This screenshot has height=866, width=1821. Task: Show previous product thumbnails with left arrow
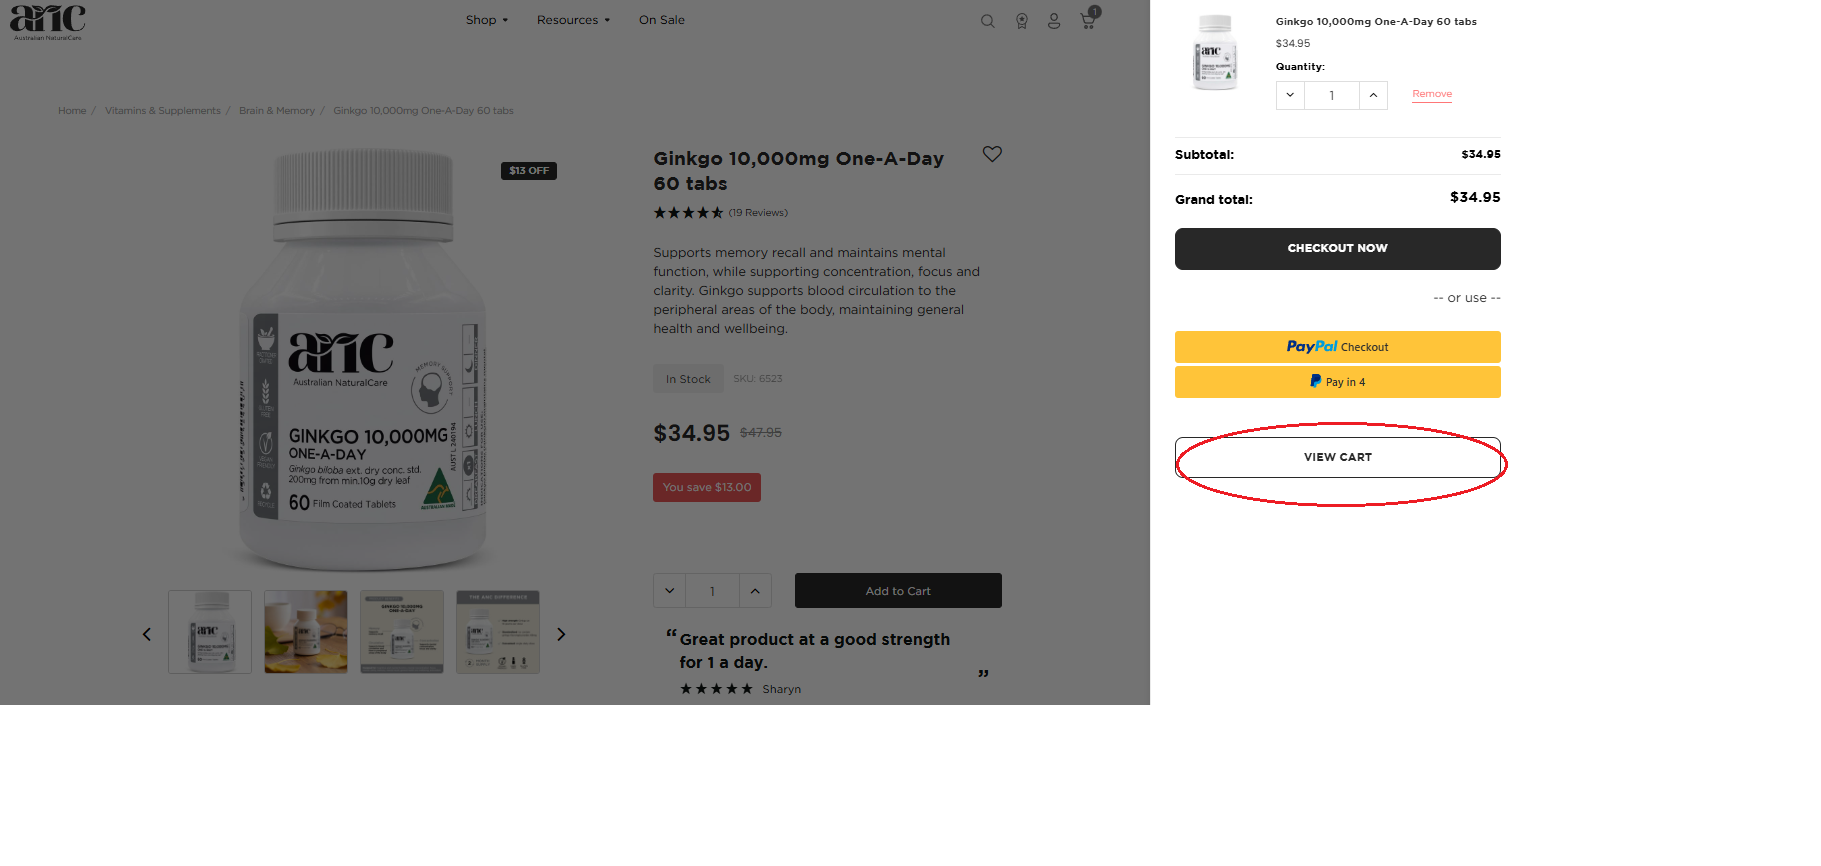point(147,634)
